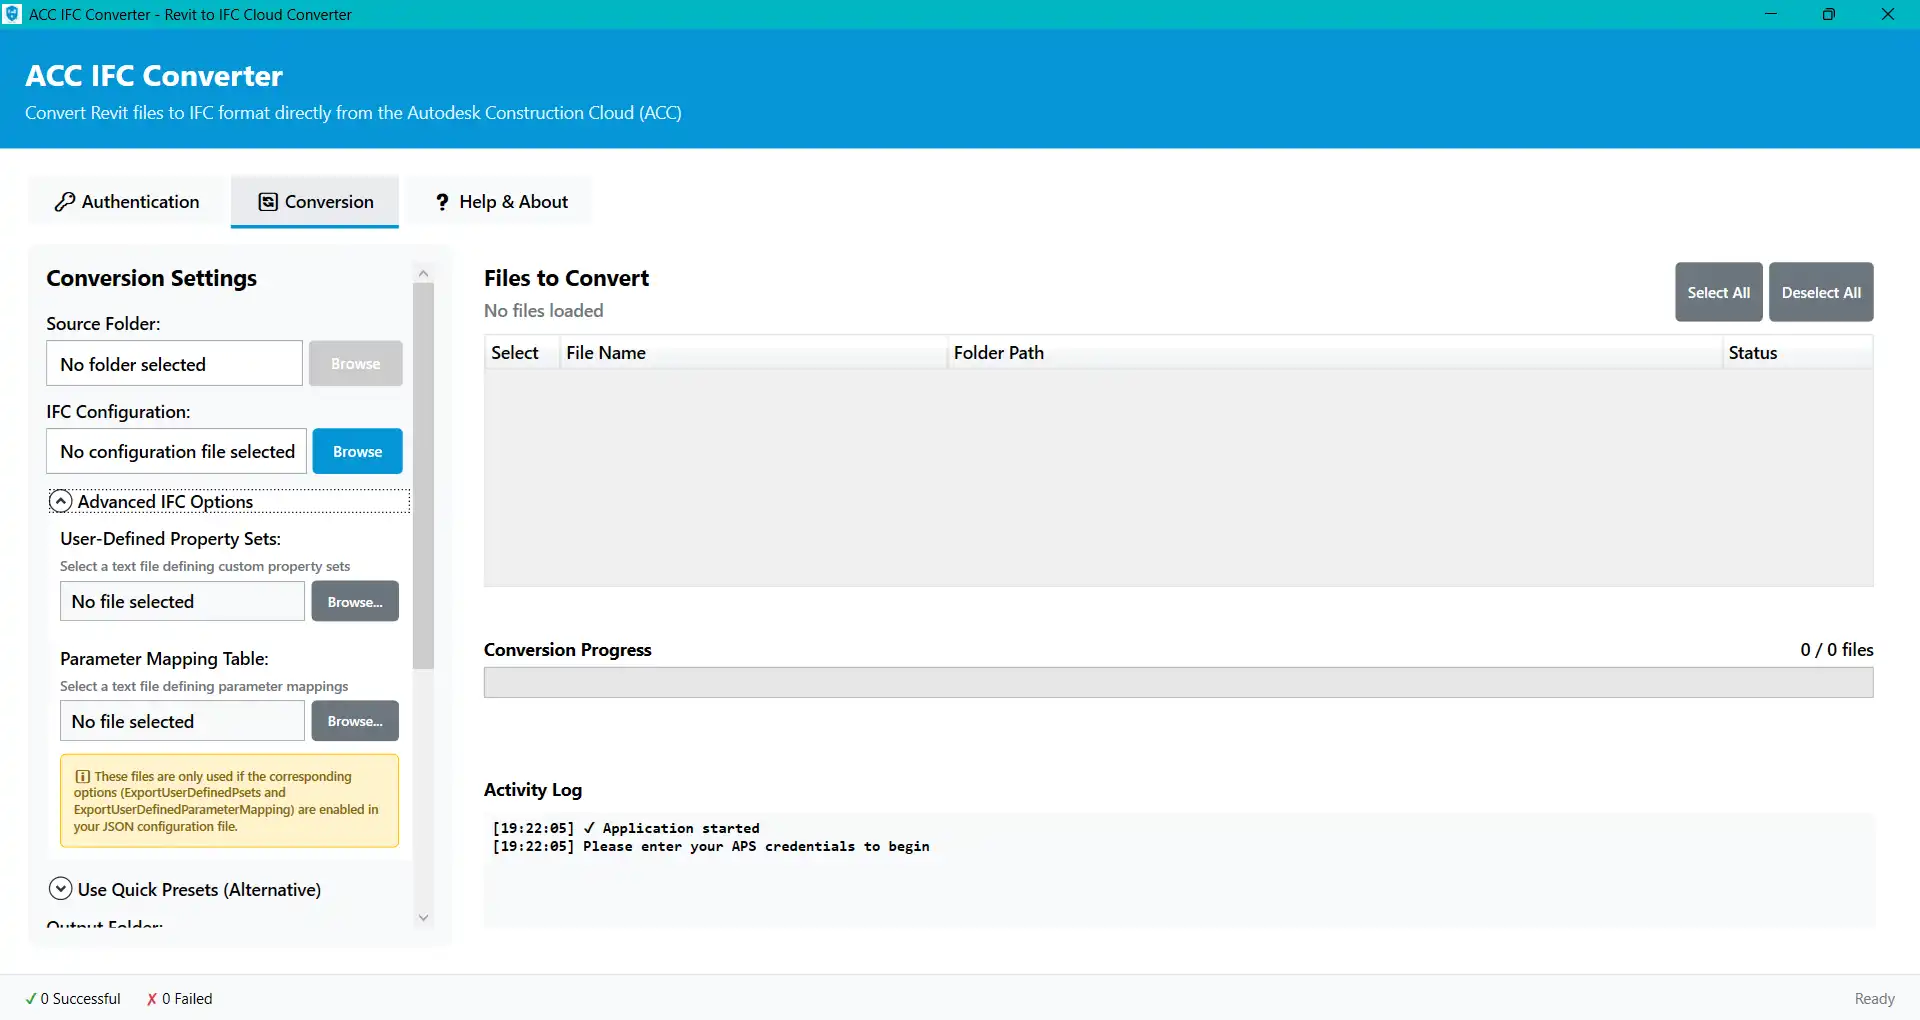Click the green checkmark Successful icon
Screen dimensions: 1920x1020
click(x=31, y=999)
